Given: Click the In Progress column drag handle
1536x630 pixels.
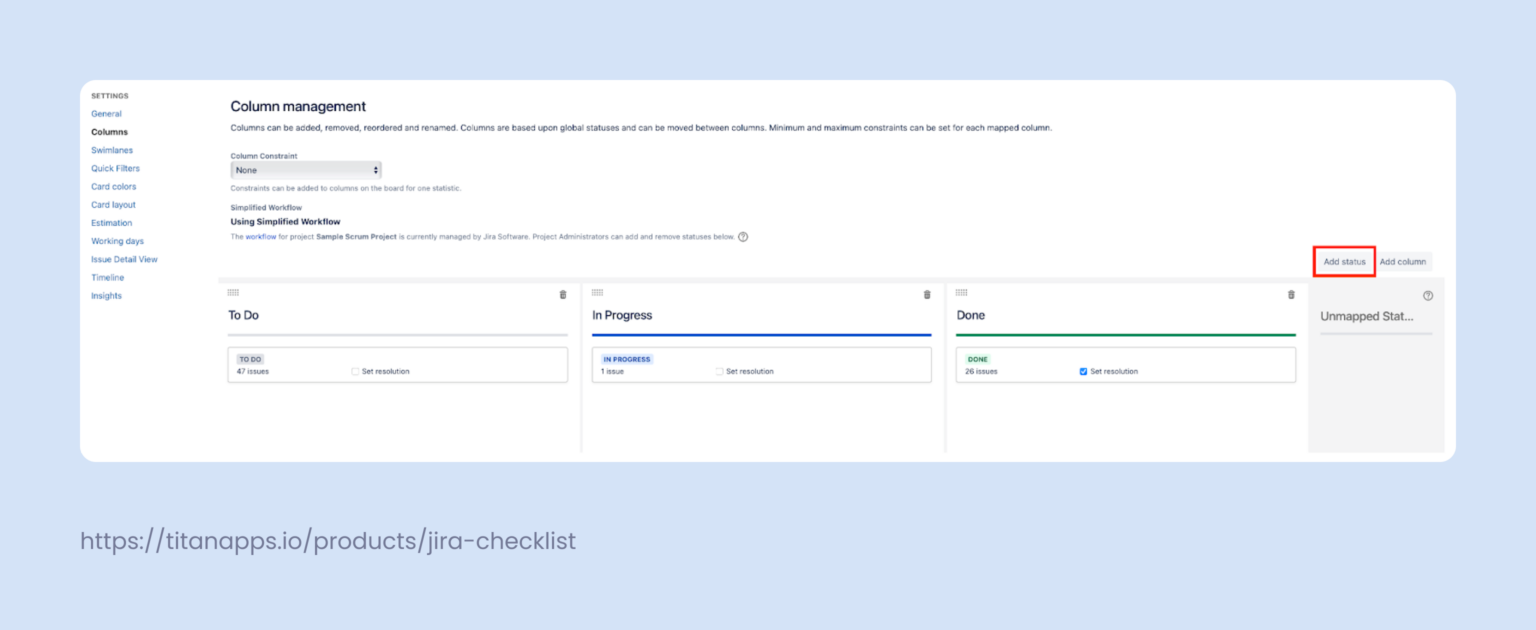Looking at the screenshot, I should click(x=598, y=292).
